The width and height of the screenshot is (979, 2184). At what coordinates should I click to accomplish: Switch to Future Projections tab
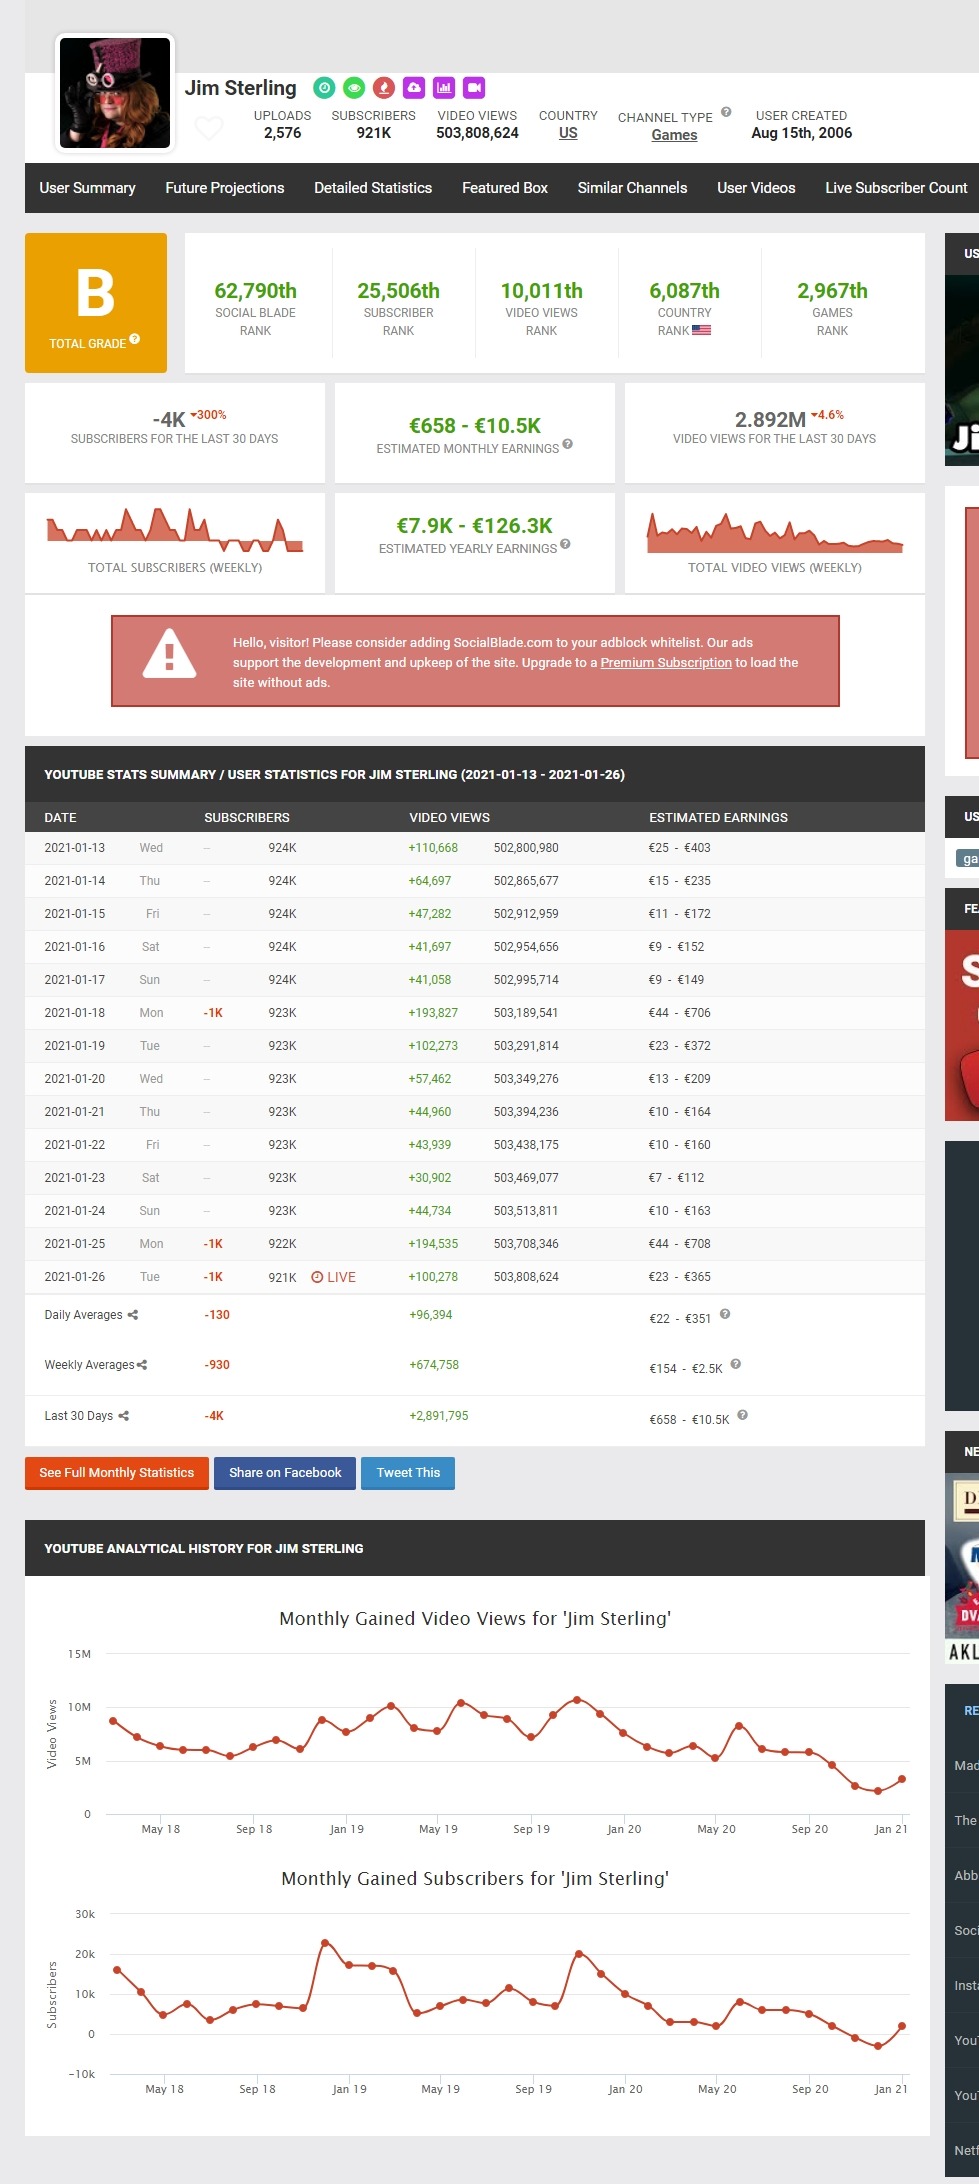click(x=225, y=188)
